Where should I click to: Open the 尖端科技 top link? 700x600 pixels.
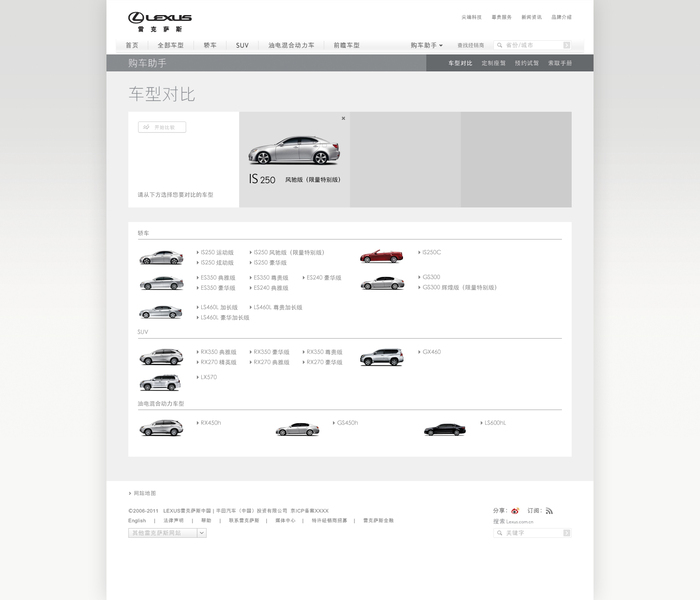coord(471,17)
